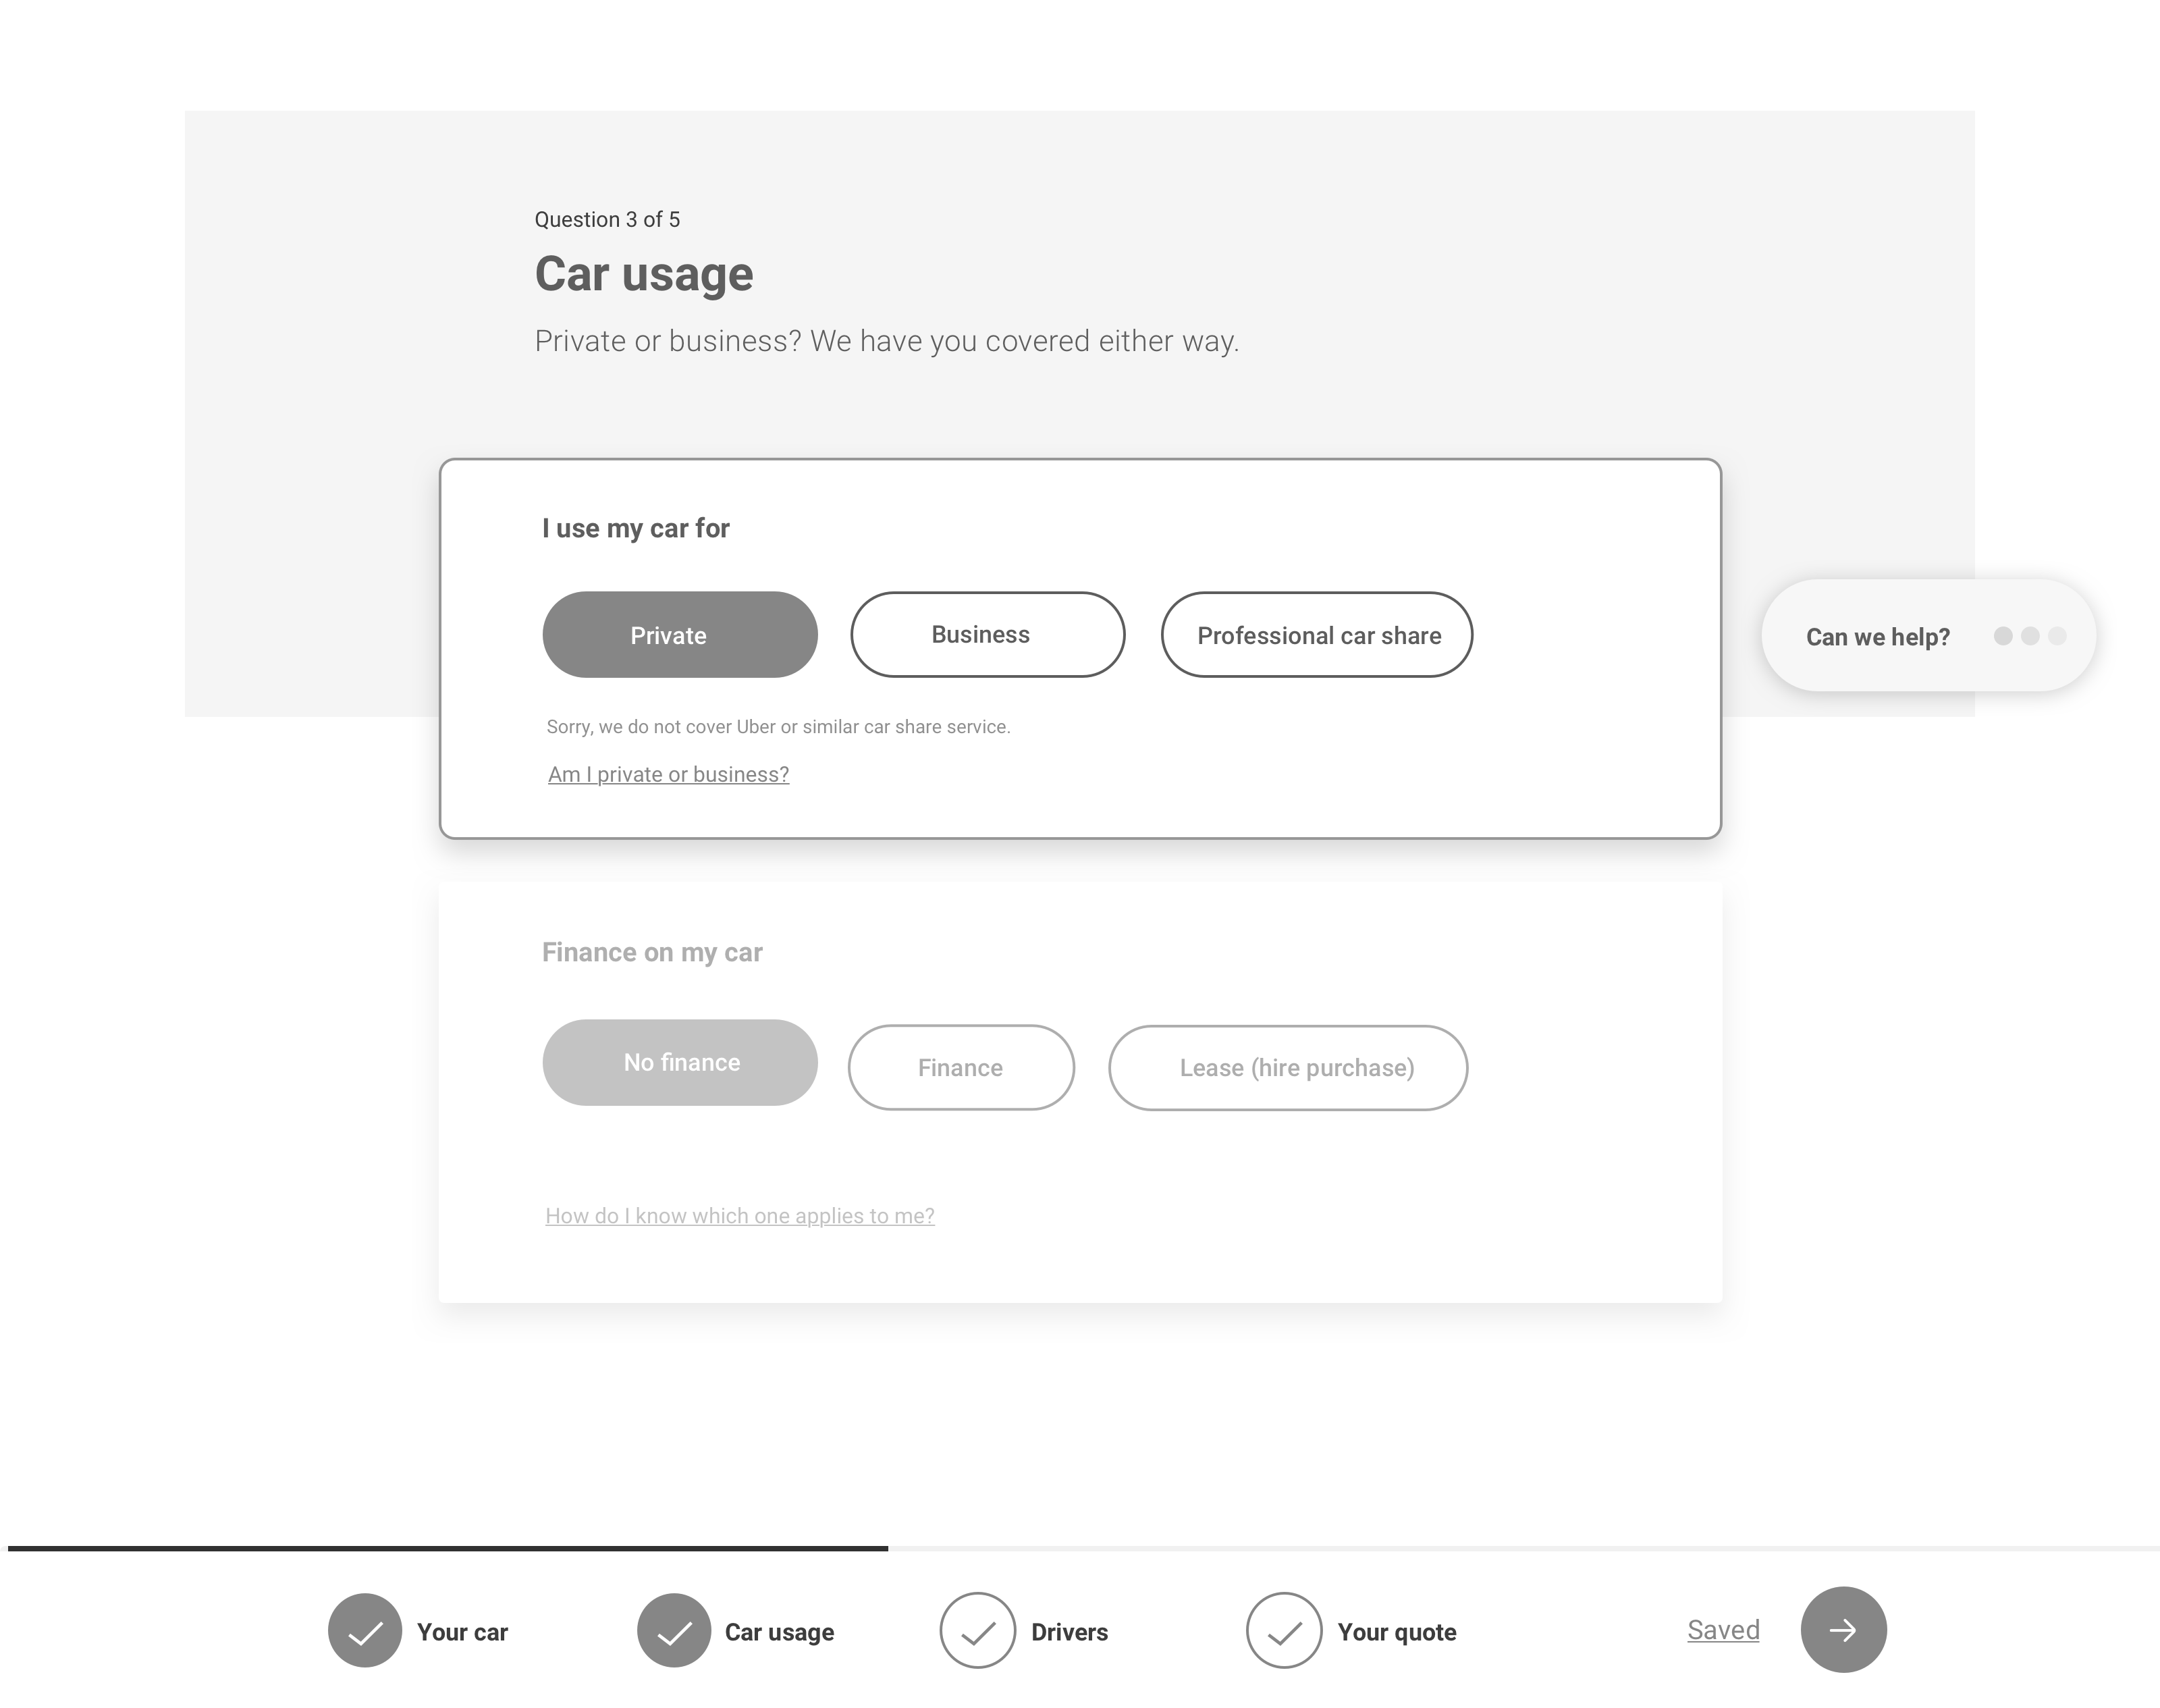Click the Your car step label
This screenshot has height=1708, width=2160.
click(462, 1632)
